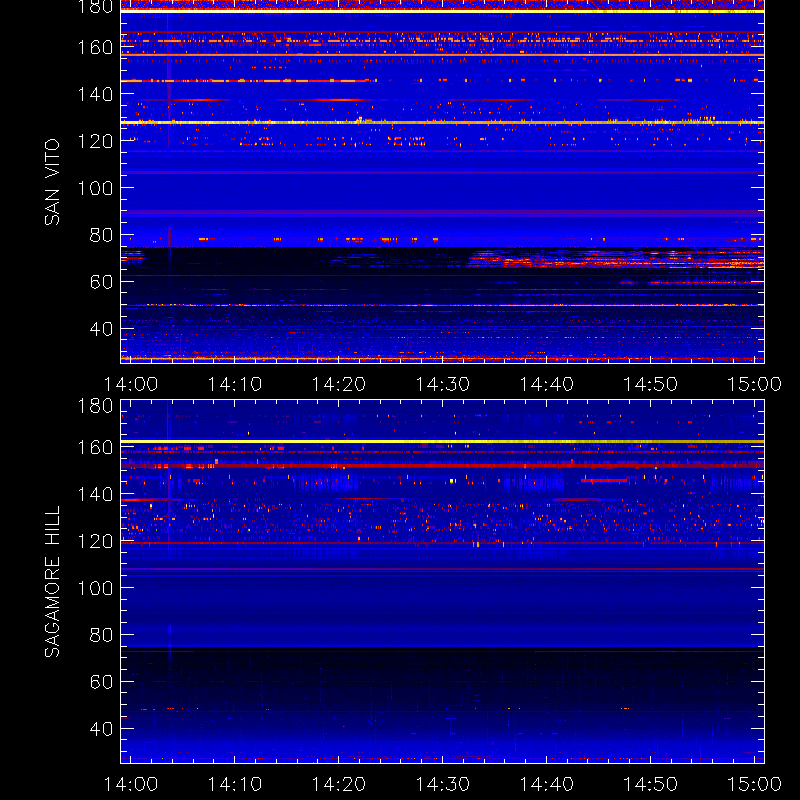
Task: Click the SAGAMORE HILL axis title
Action: point(52,582)
